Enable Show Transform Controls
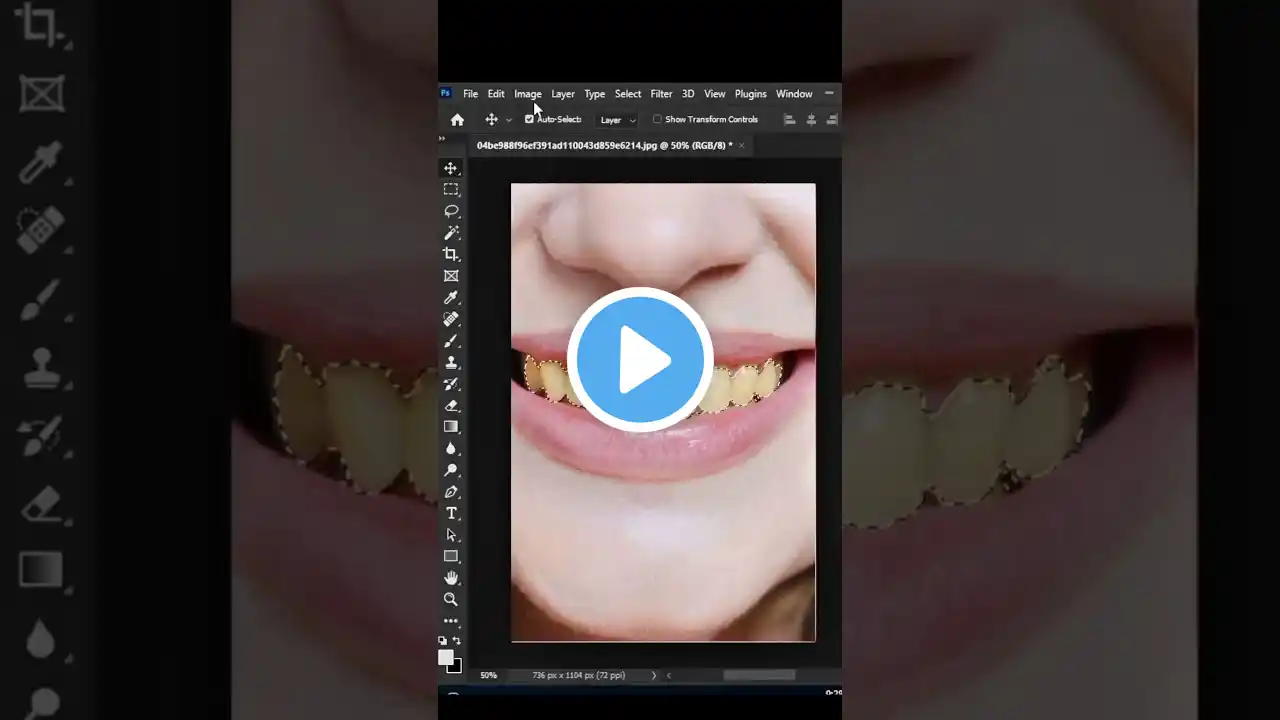Viewport: 1280px width, 720px height. (x=657, y=119)
